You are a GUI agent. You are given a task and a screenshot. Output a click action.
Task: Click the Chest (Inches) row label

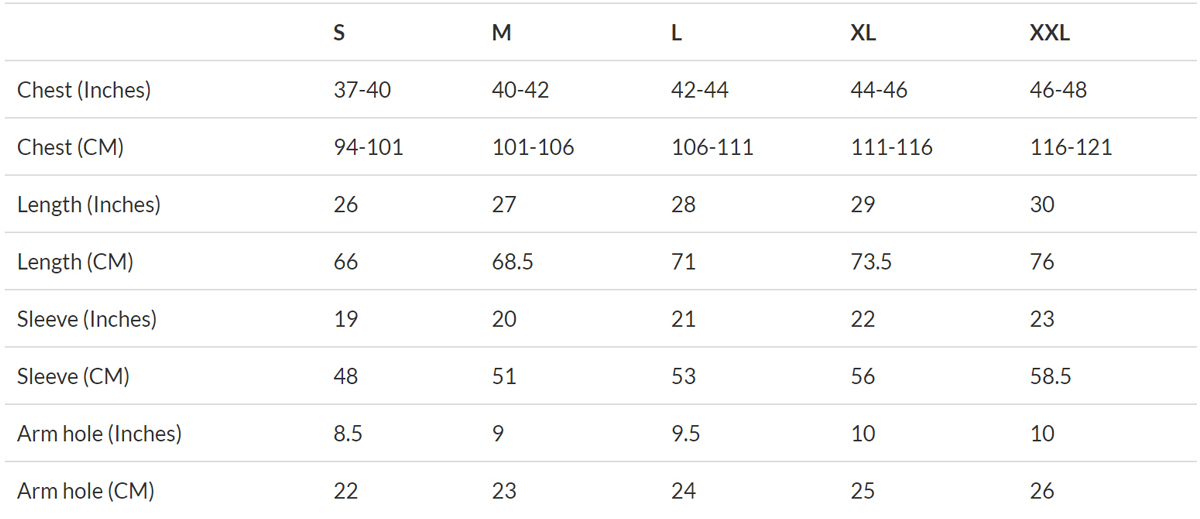[84, 90]
